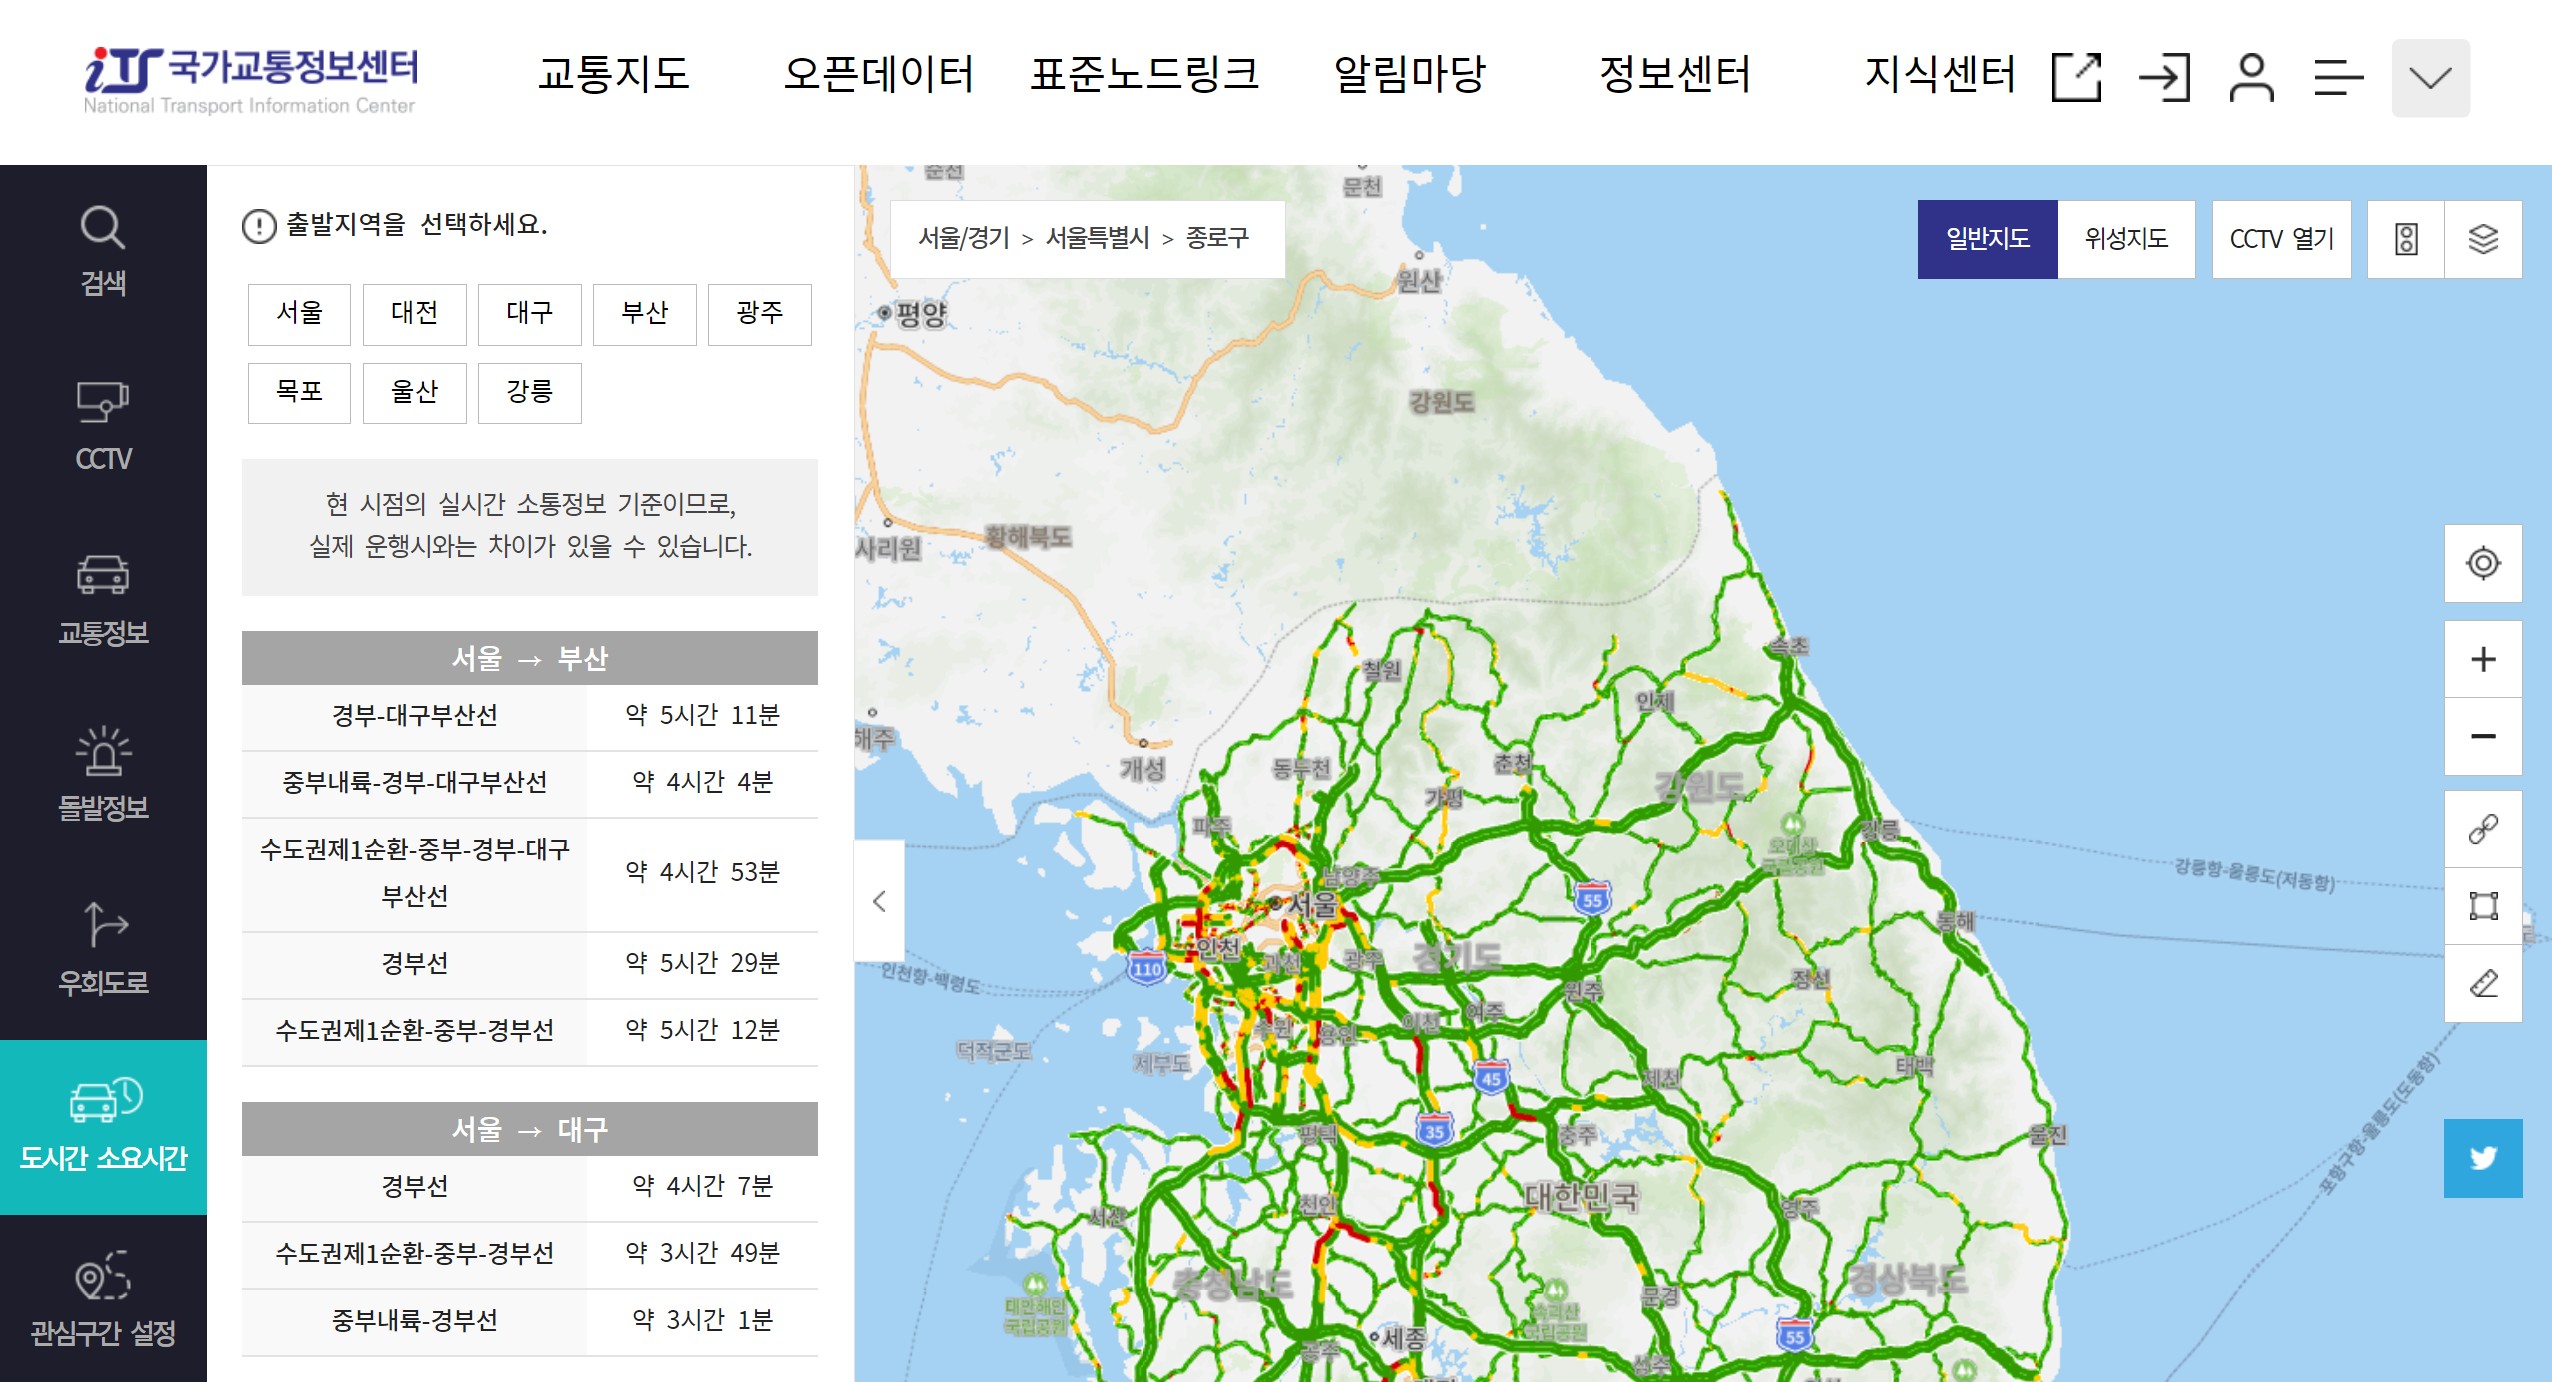Toggle CCTV 열기 on map
Viewport: 2552px width, 1382px height.
tap(2281, 239)
